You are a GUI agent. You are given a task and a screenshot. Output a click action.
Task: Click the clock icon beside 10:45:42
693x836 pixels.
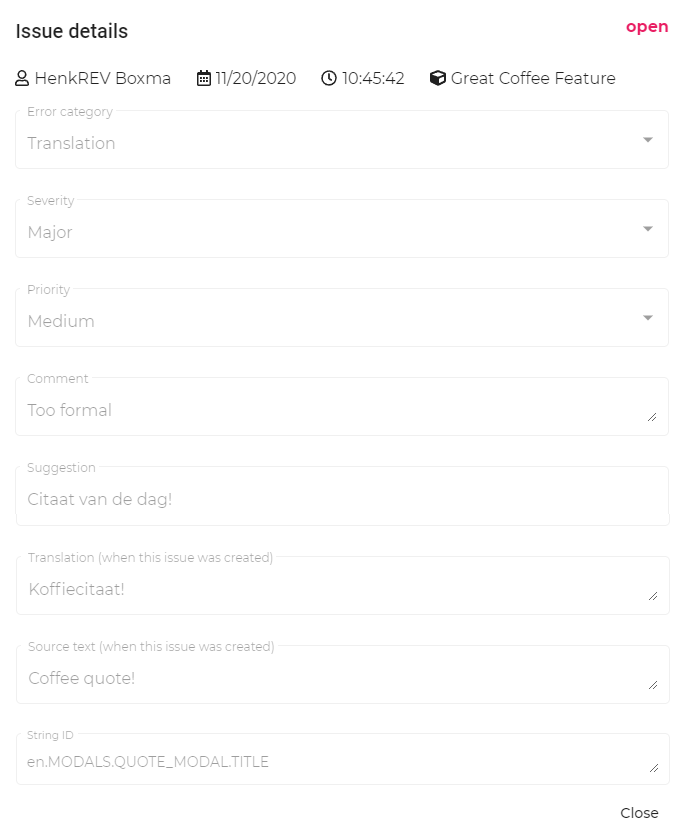click(329, 78)
